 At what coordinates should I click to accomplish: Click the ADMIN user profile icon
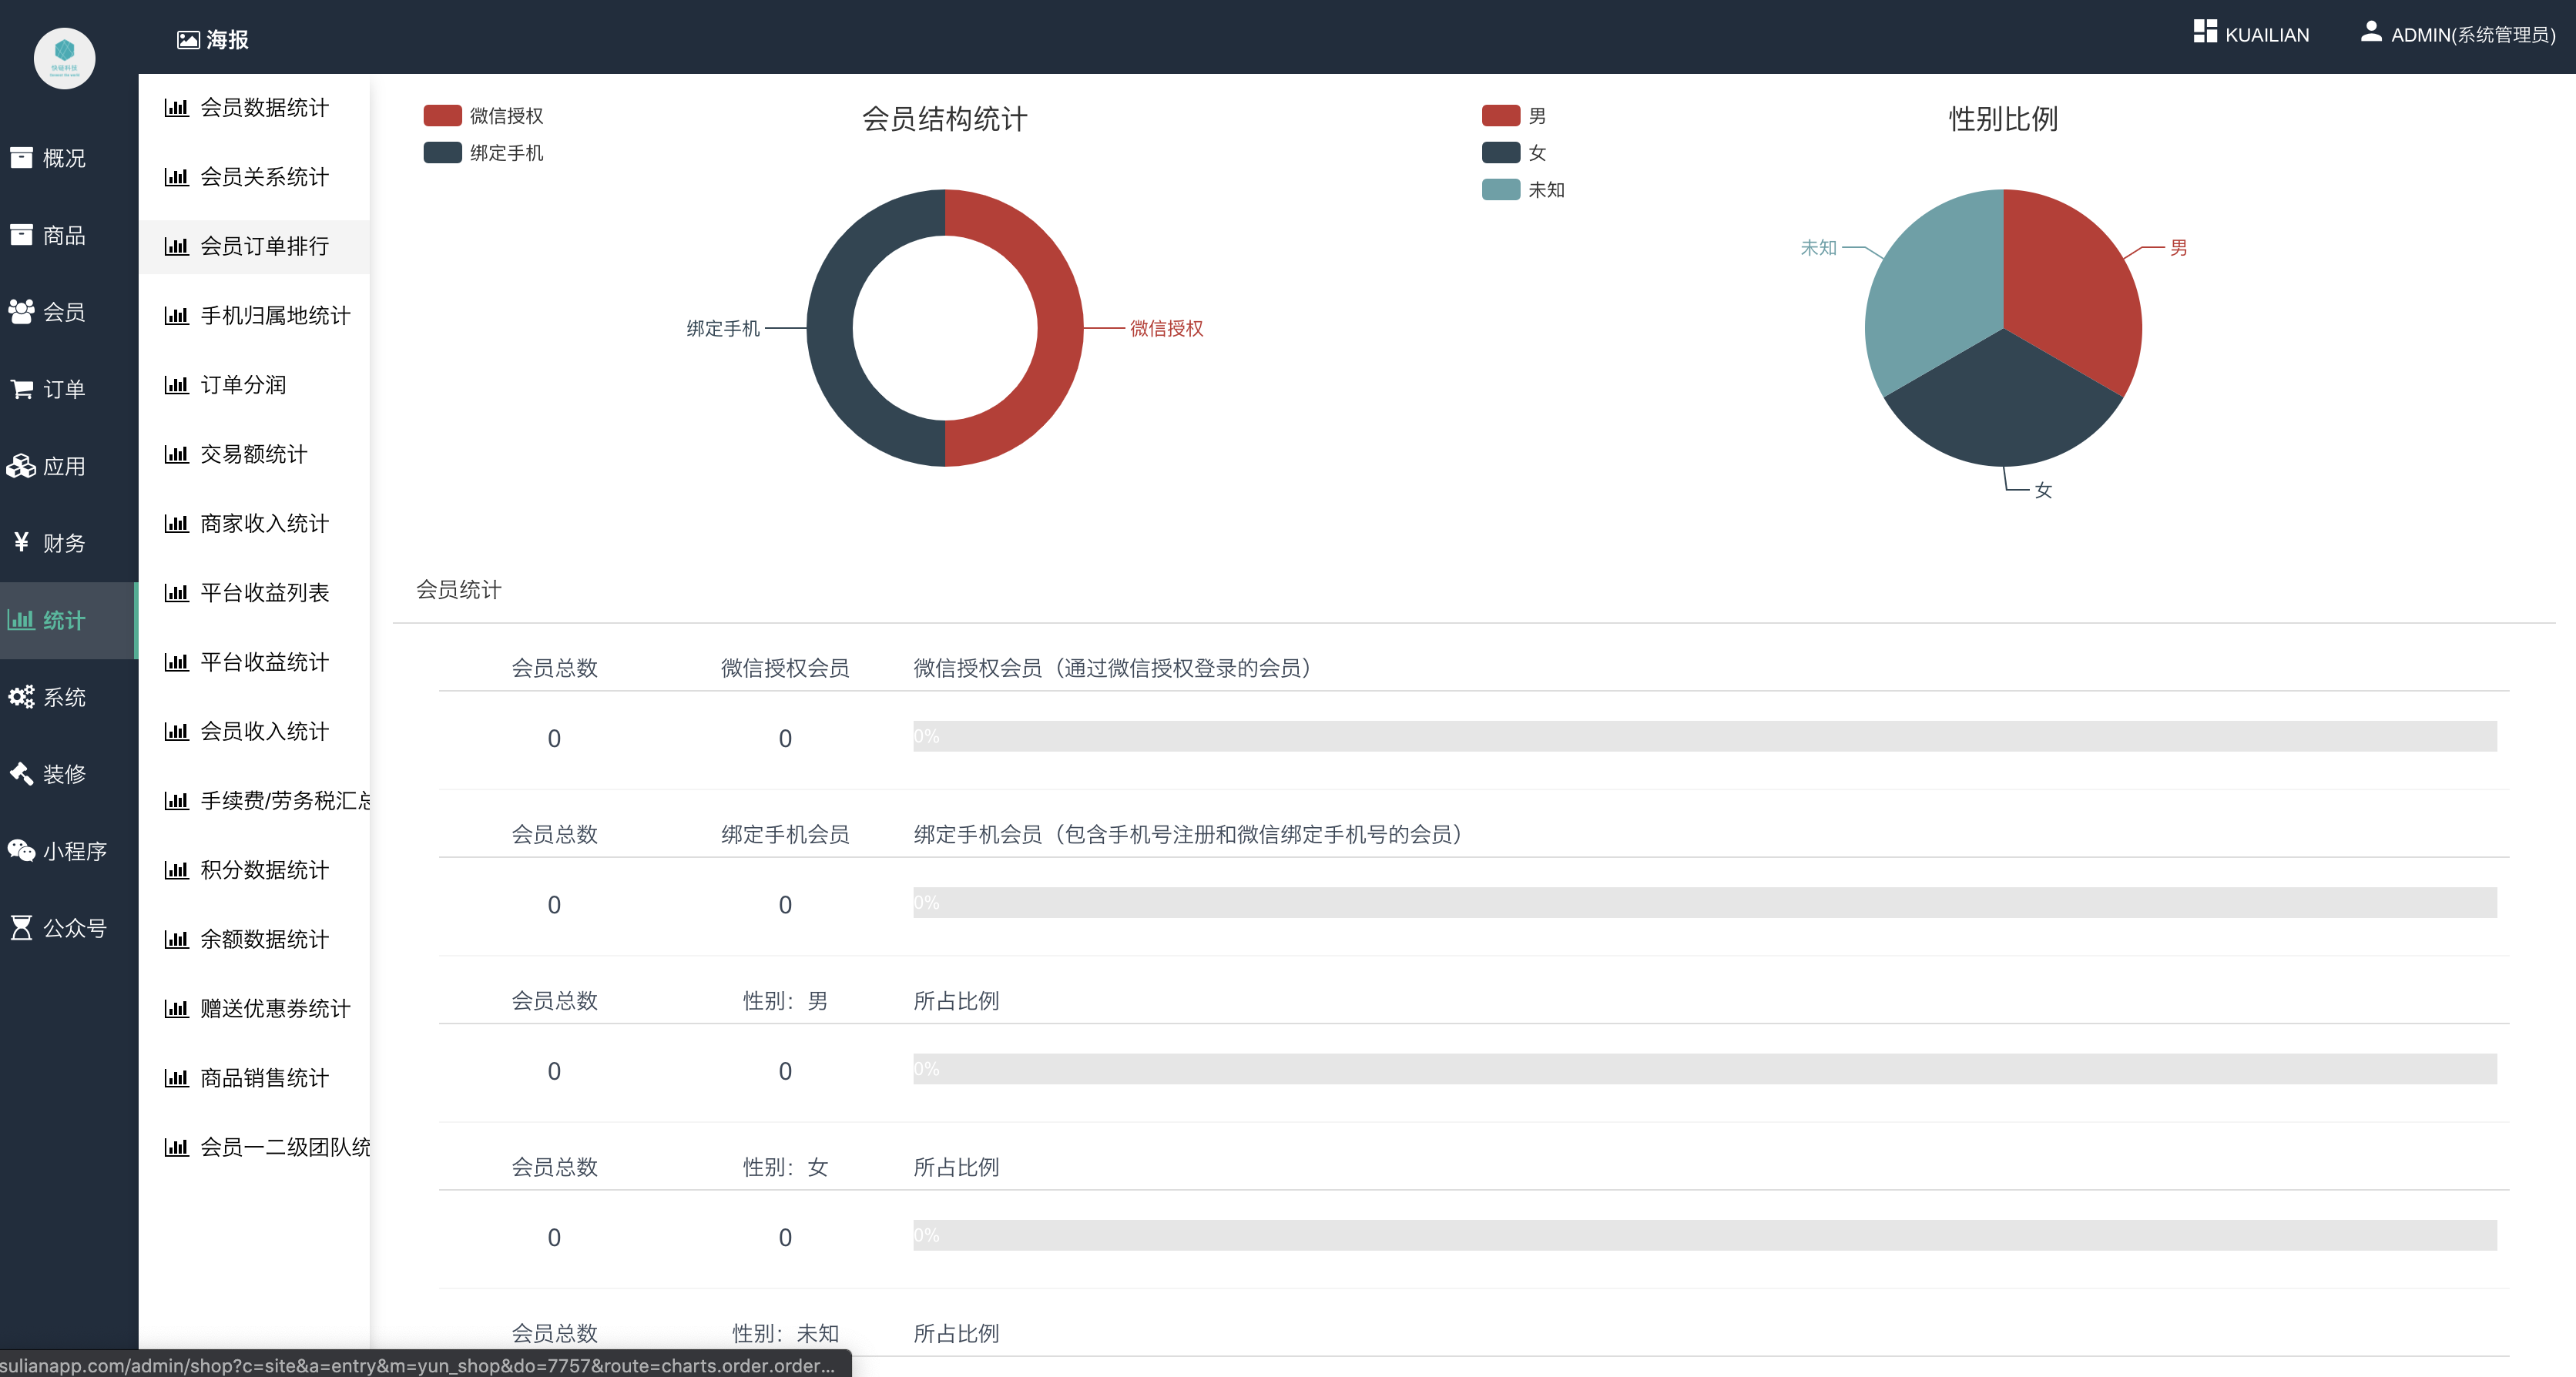(2371, 31)
